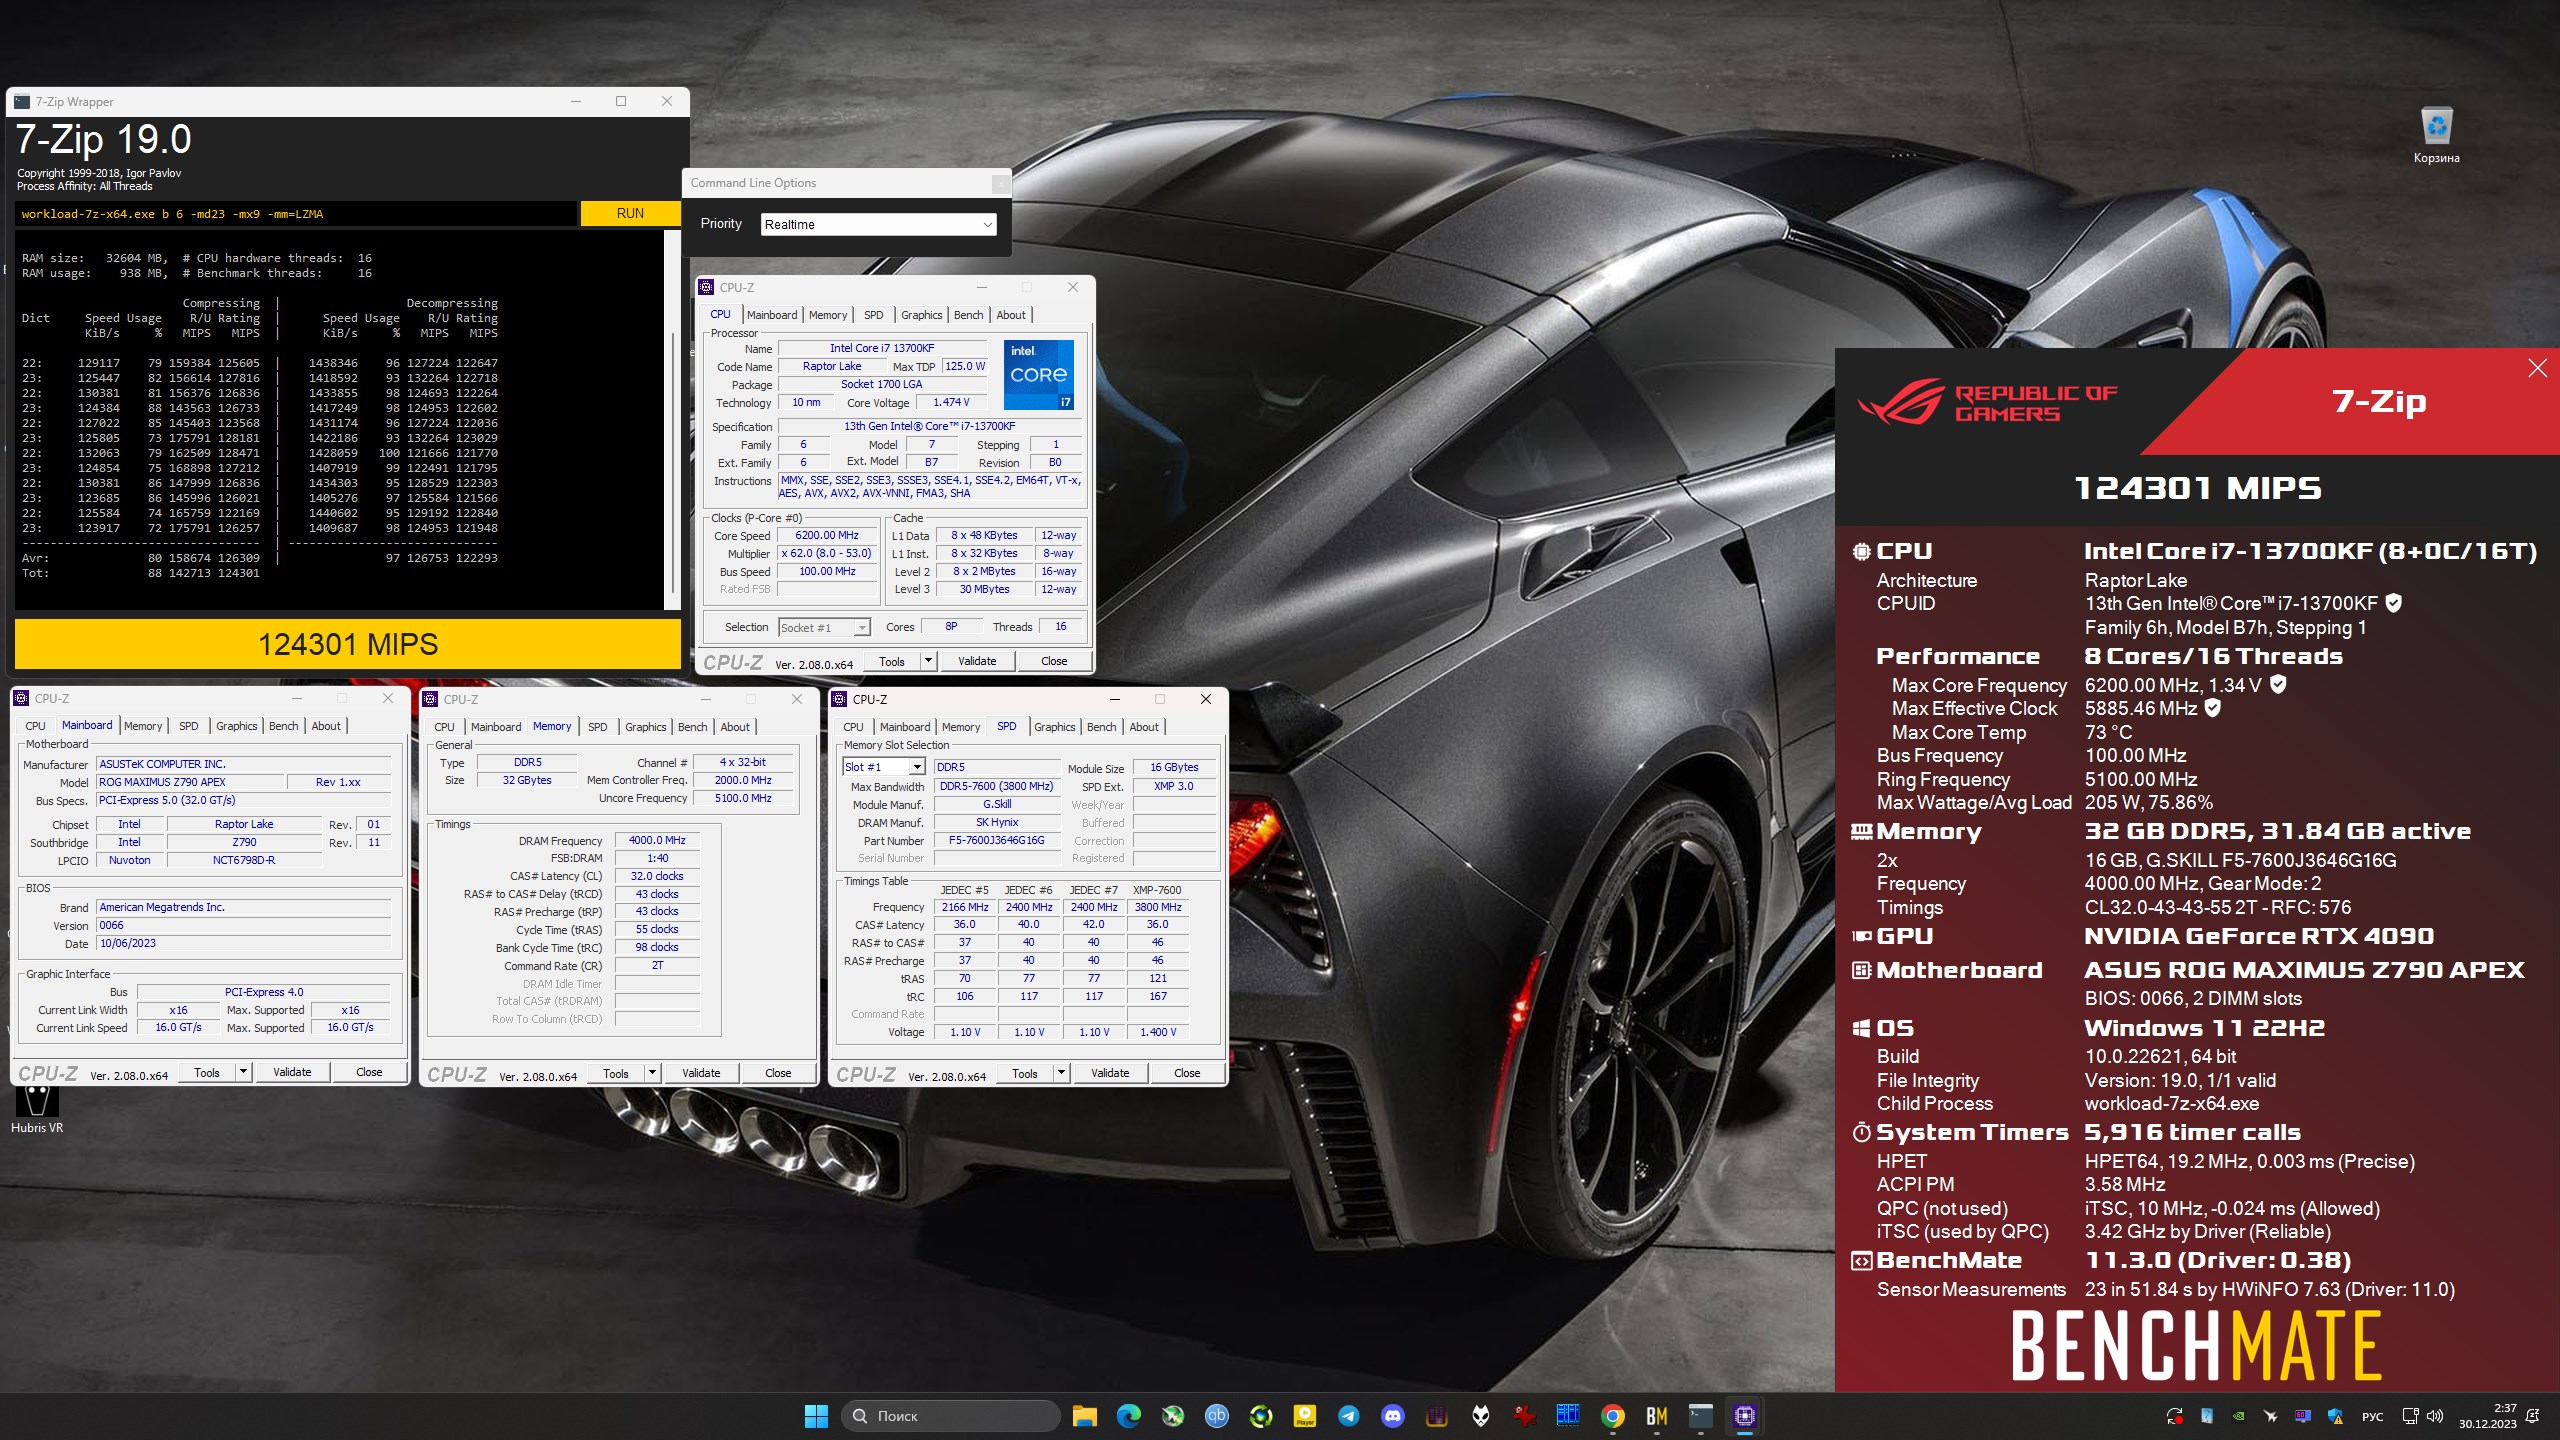This screenshot has height=1440, width=2560.
Task: Open Windows Security shield tray icon
Action: coord(2335,1416)
